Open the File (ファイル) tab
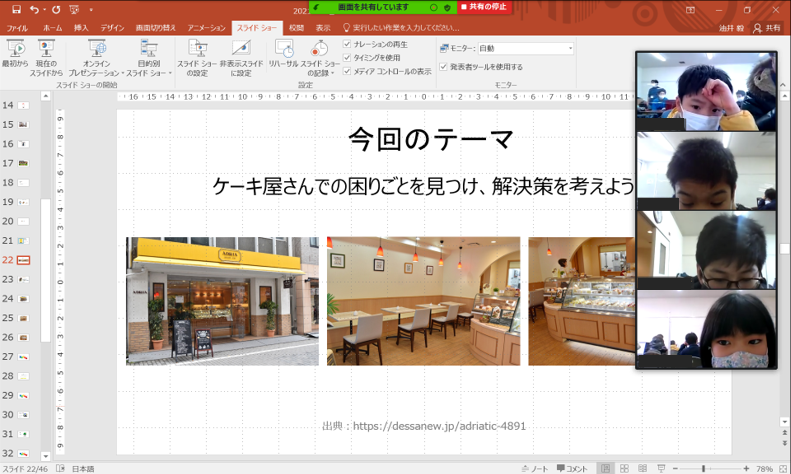The width and height of the screenshot is (791, 474). click(x=17, y=28)
